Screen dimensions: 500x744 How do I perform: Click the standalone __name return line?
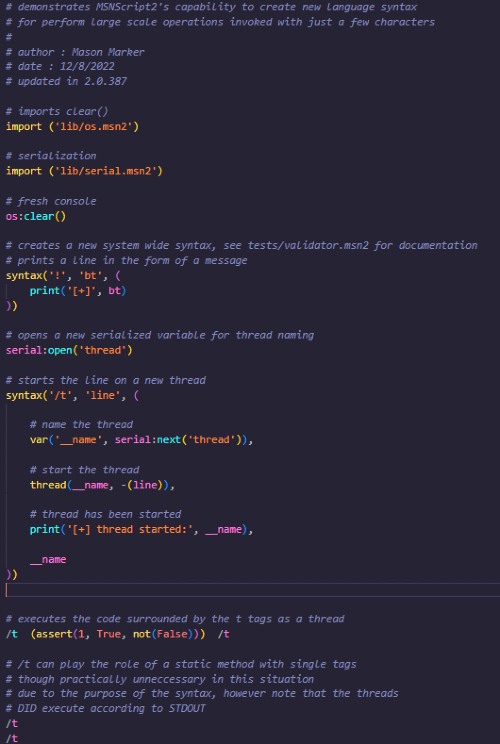(x=48, y=559)
